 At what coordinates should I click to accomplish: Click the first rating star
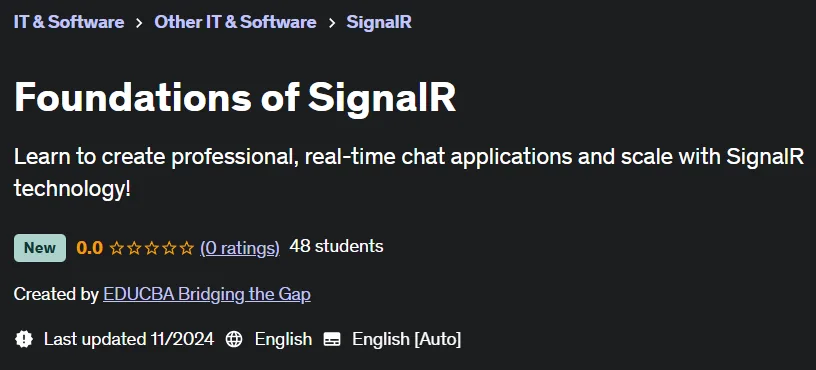coord(117,248)
